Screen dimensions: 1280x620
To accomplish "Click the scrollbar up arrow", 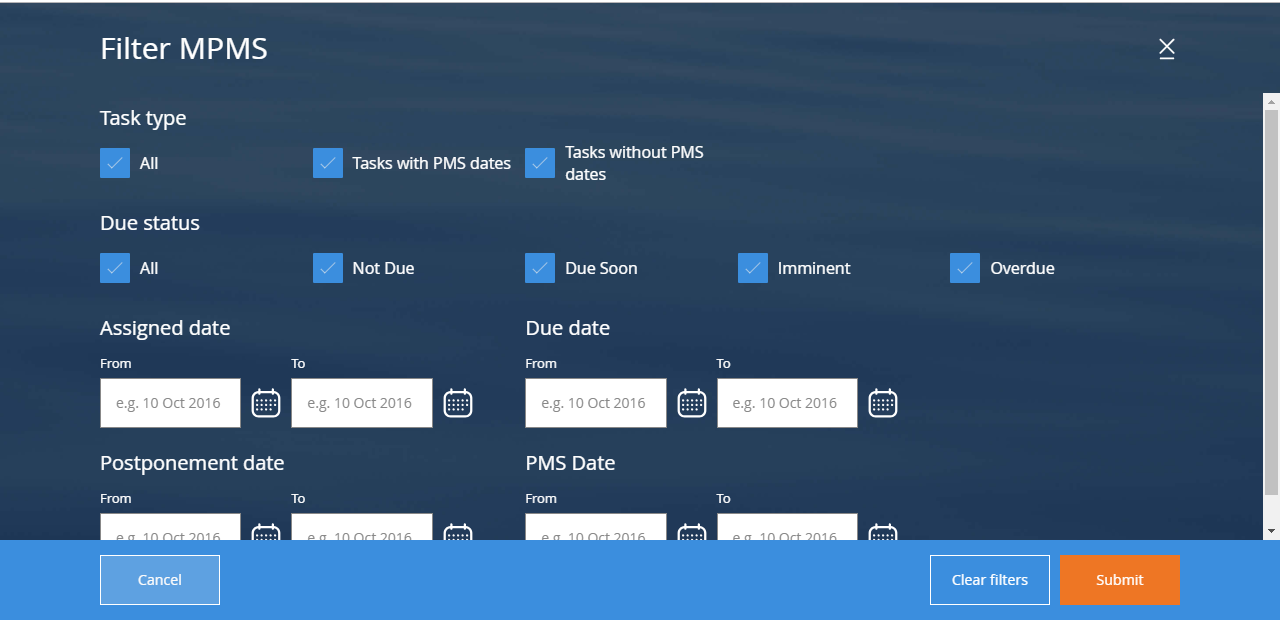I will point(1271,101).
